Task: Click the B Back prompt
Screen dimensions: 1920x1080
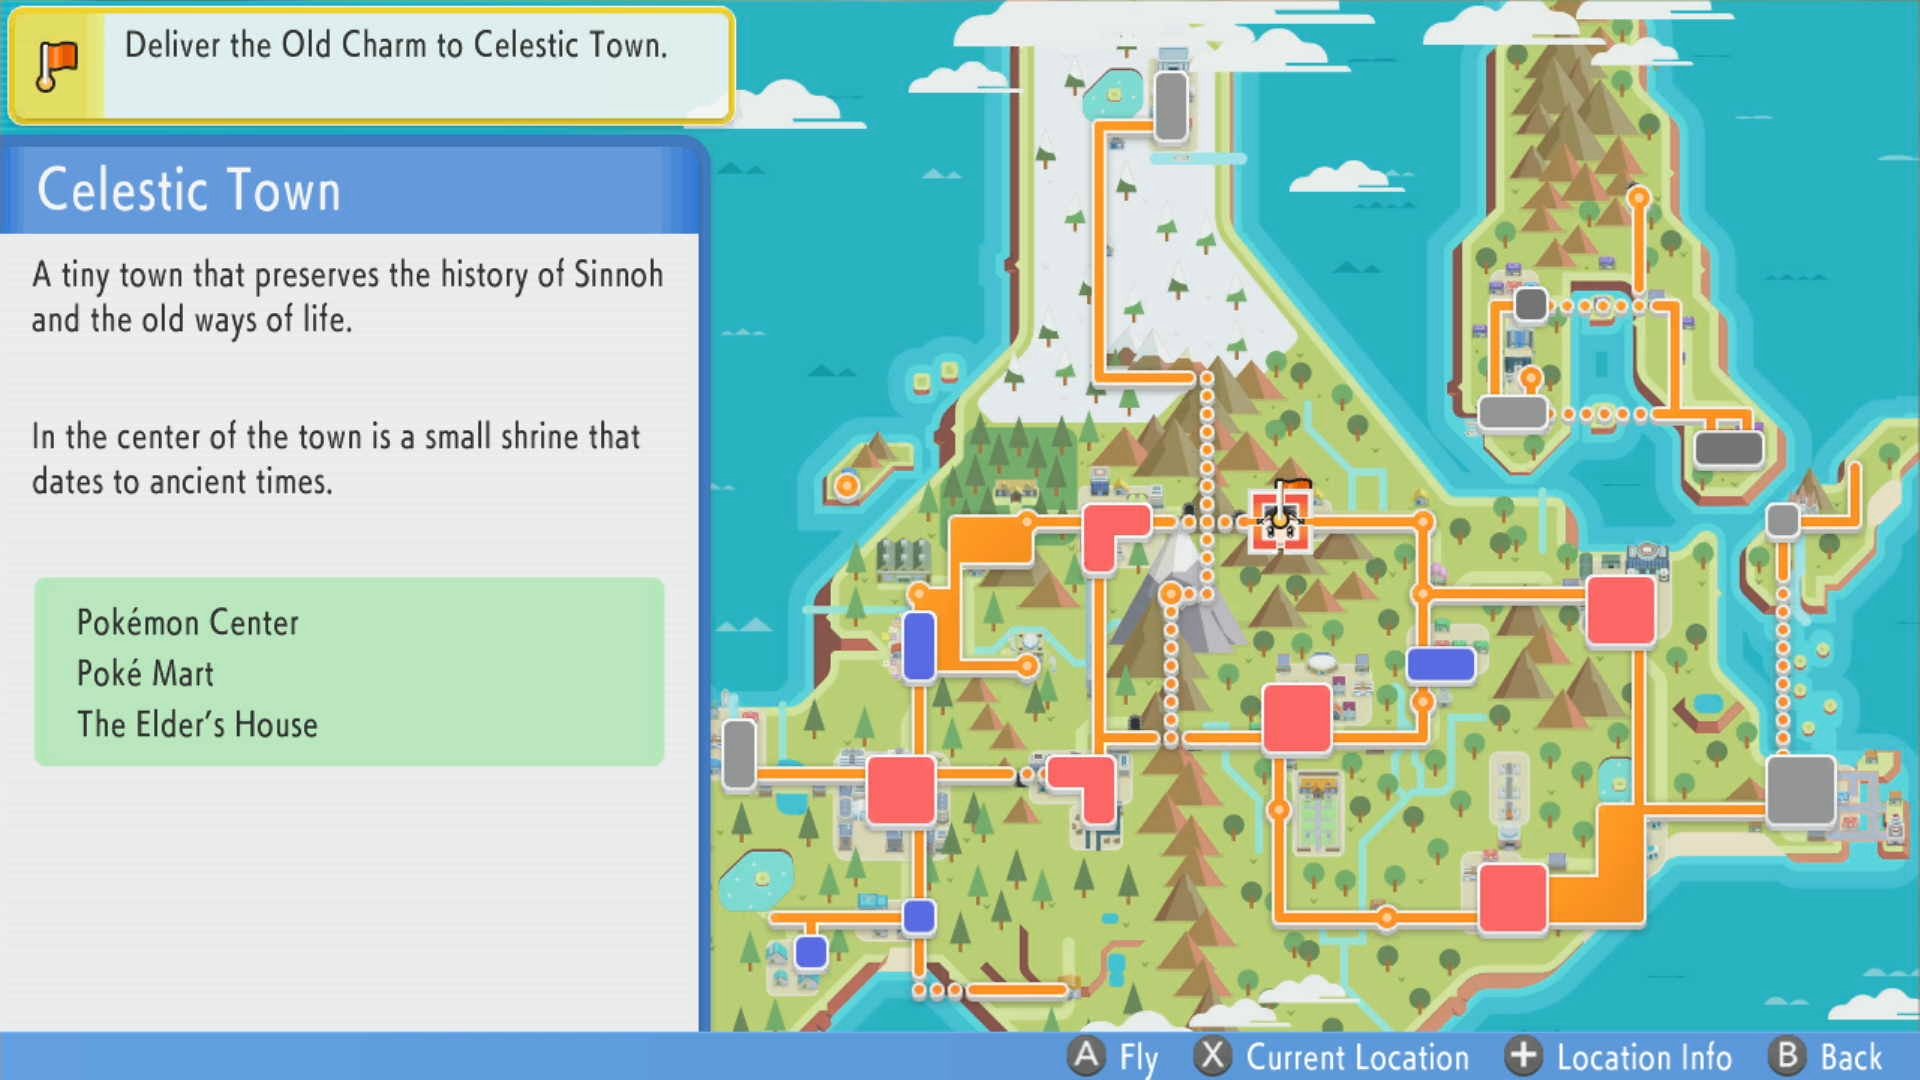Action: (1826, 1056)
